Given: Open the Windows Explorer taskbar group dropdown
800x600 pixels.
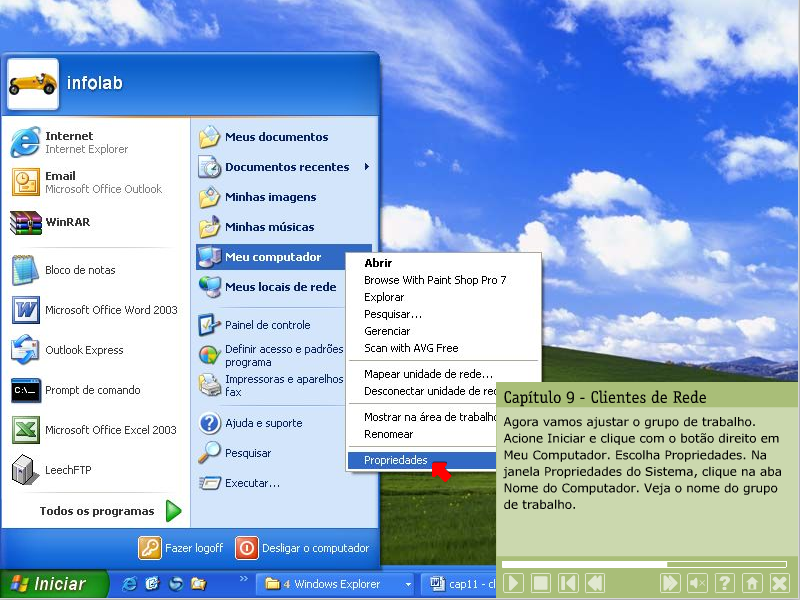Looking at the screenshot, I should pyautogui.click(x=408, y=584).
